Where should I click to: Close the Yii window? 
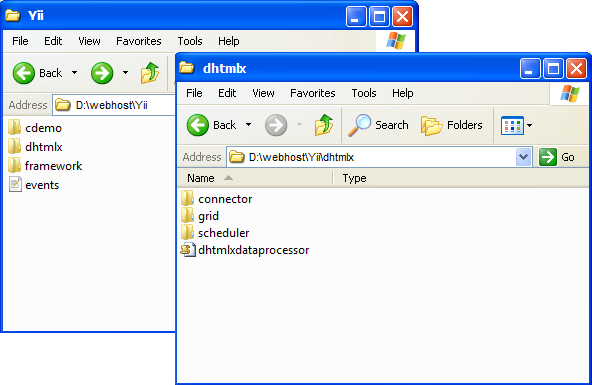pos(402,17)
